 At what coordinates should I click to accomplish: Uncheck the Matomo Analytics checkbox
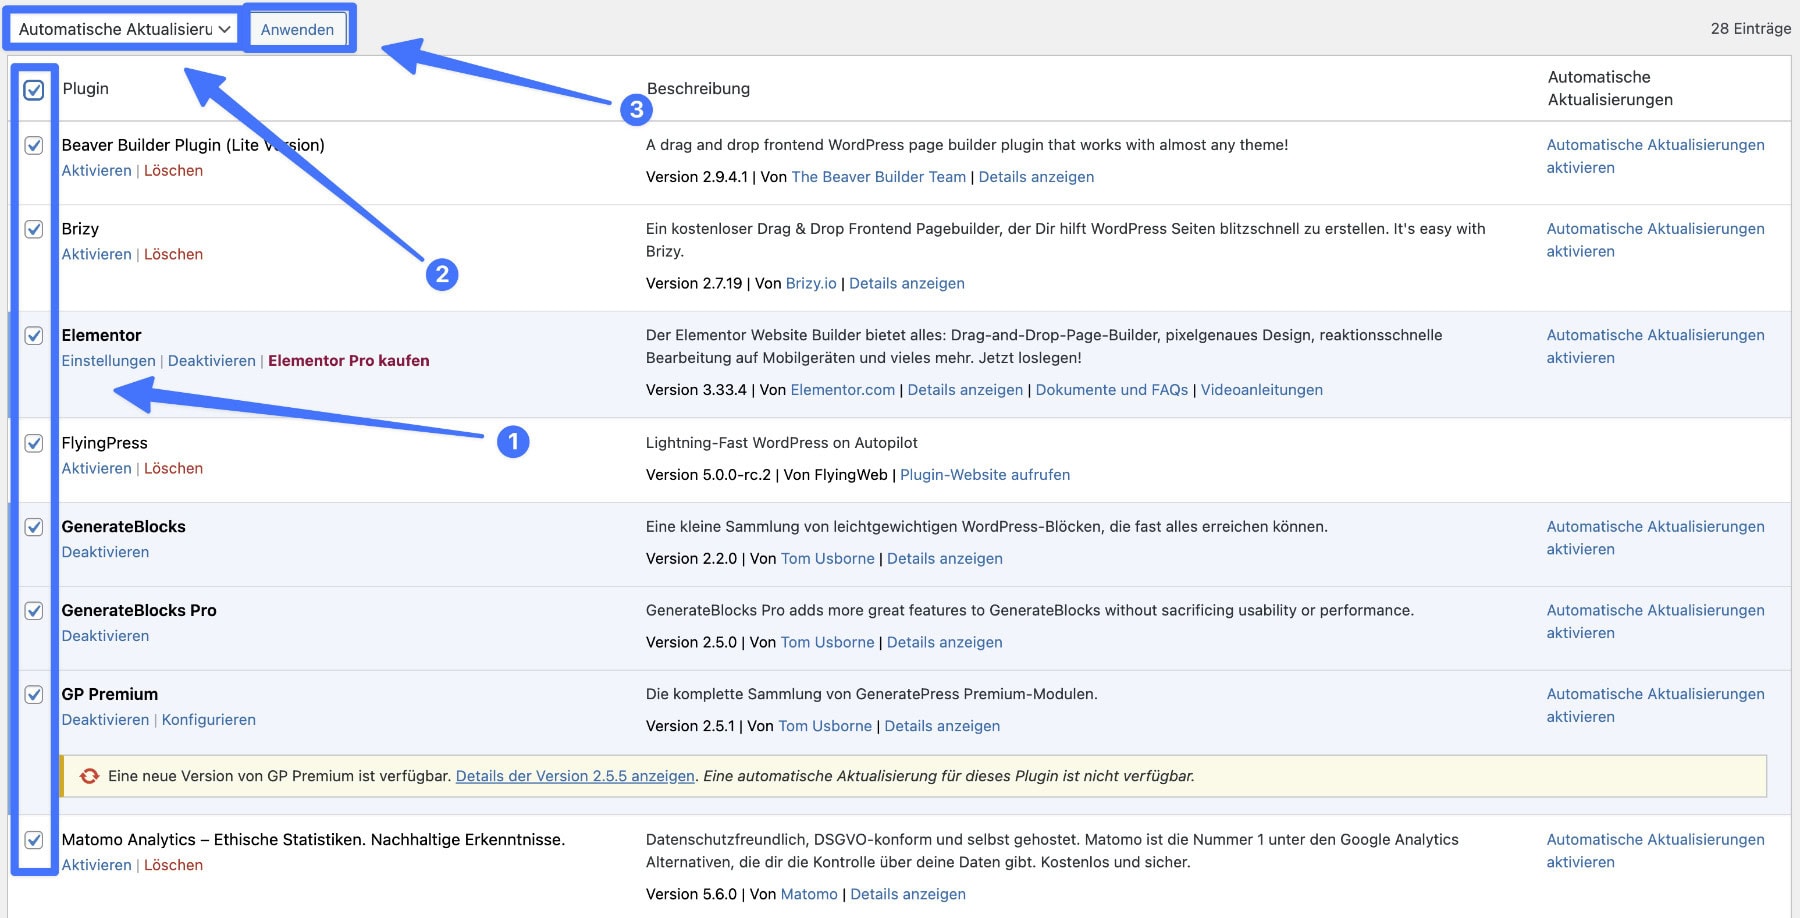pyautogui.click(x=33, y=840)
